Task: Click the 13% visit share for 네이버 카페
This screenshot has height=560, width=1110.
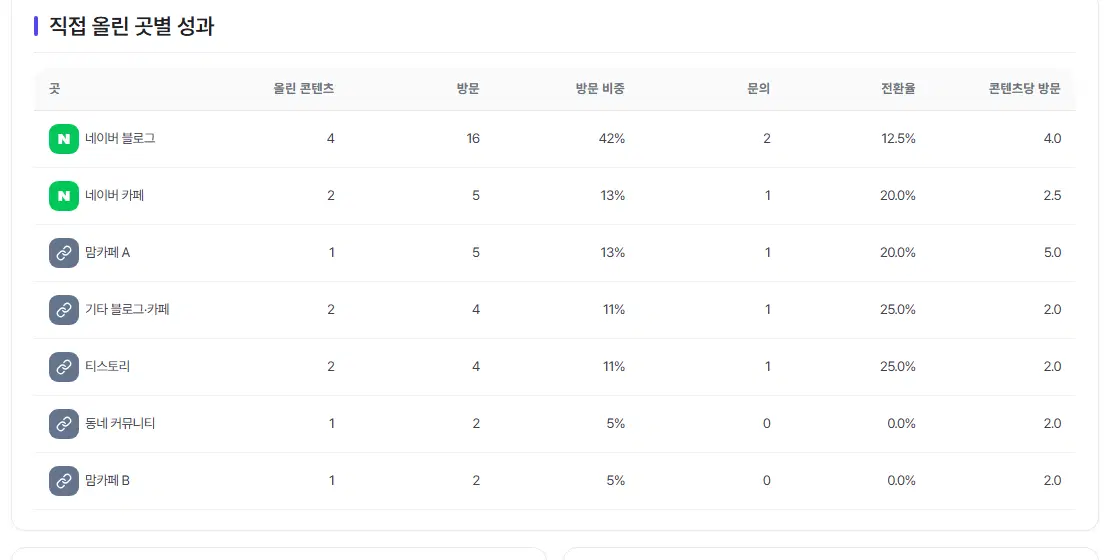Action: click(x=612, y=195)
